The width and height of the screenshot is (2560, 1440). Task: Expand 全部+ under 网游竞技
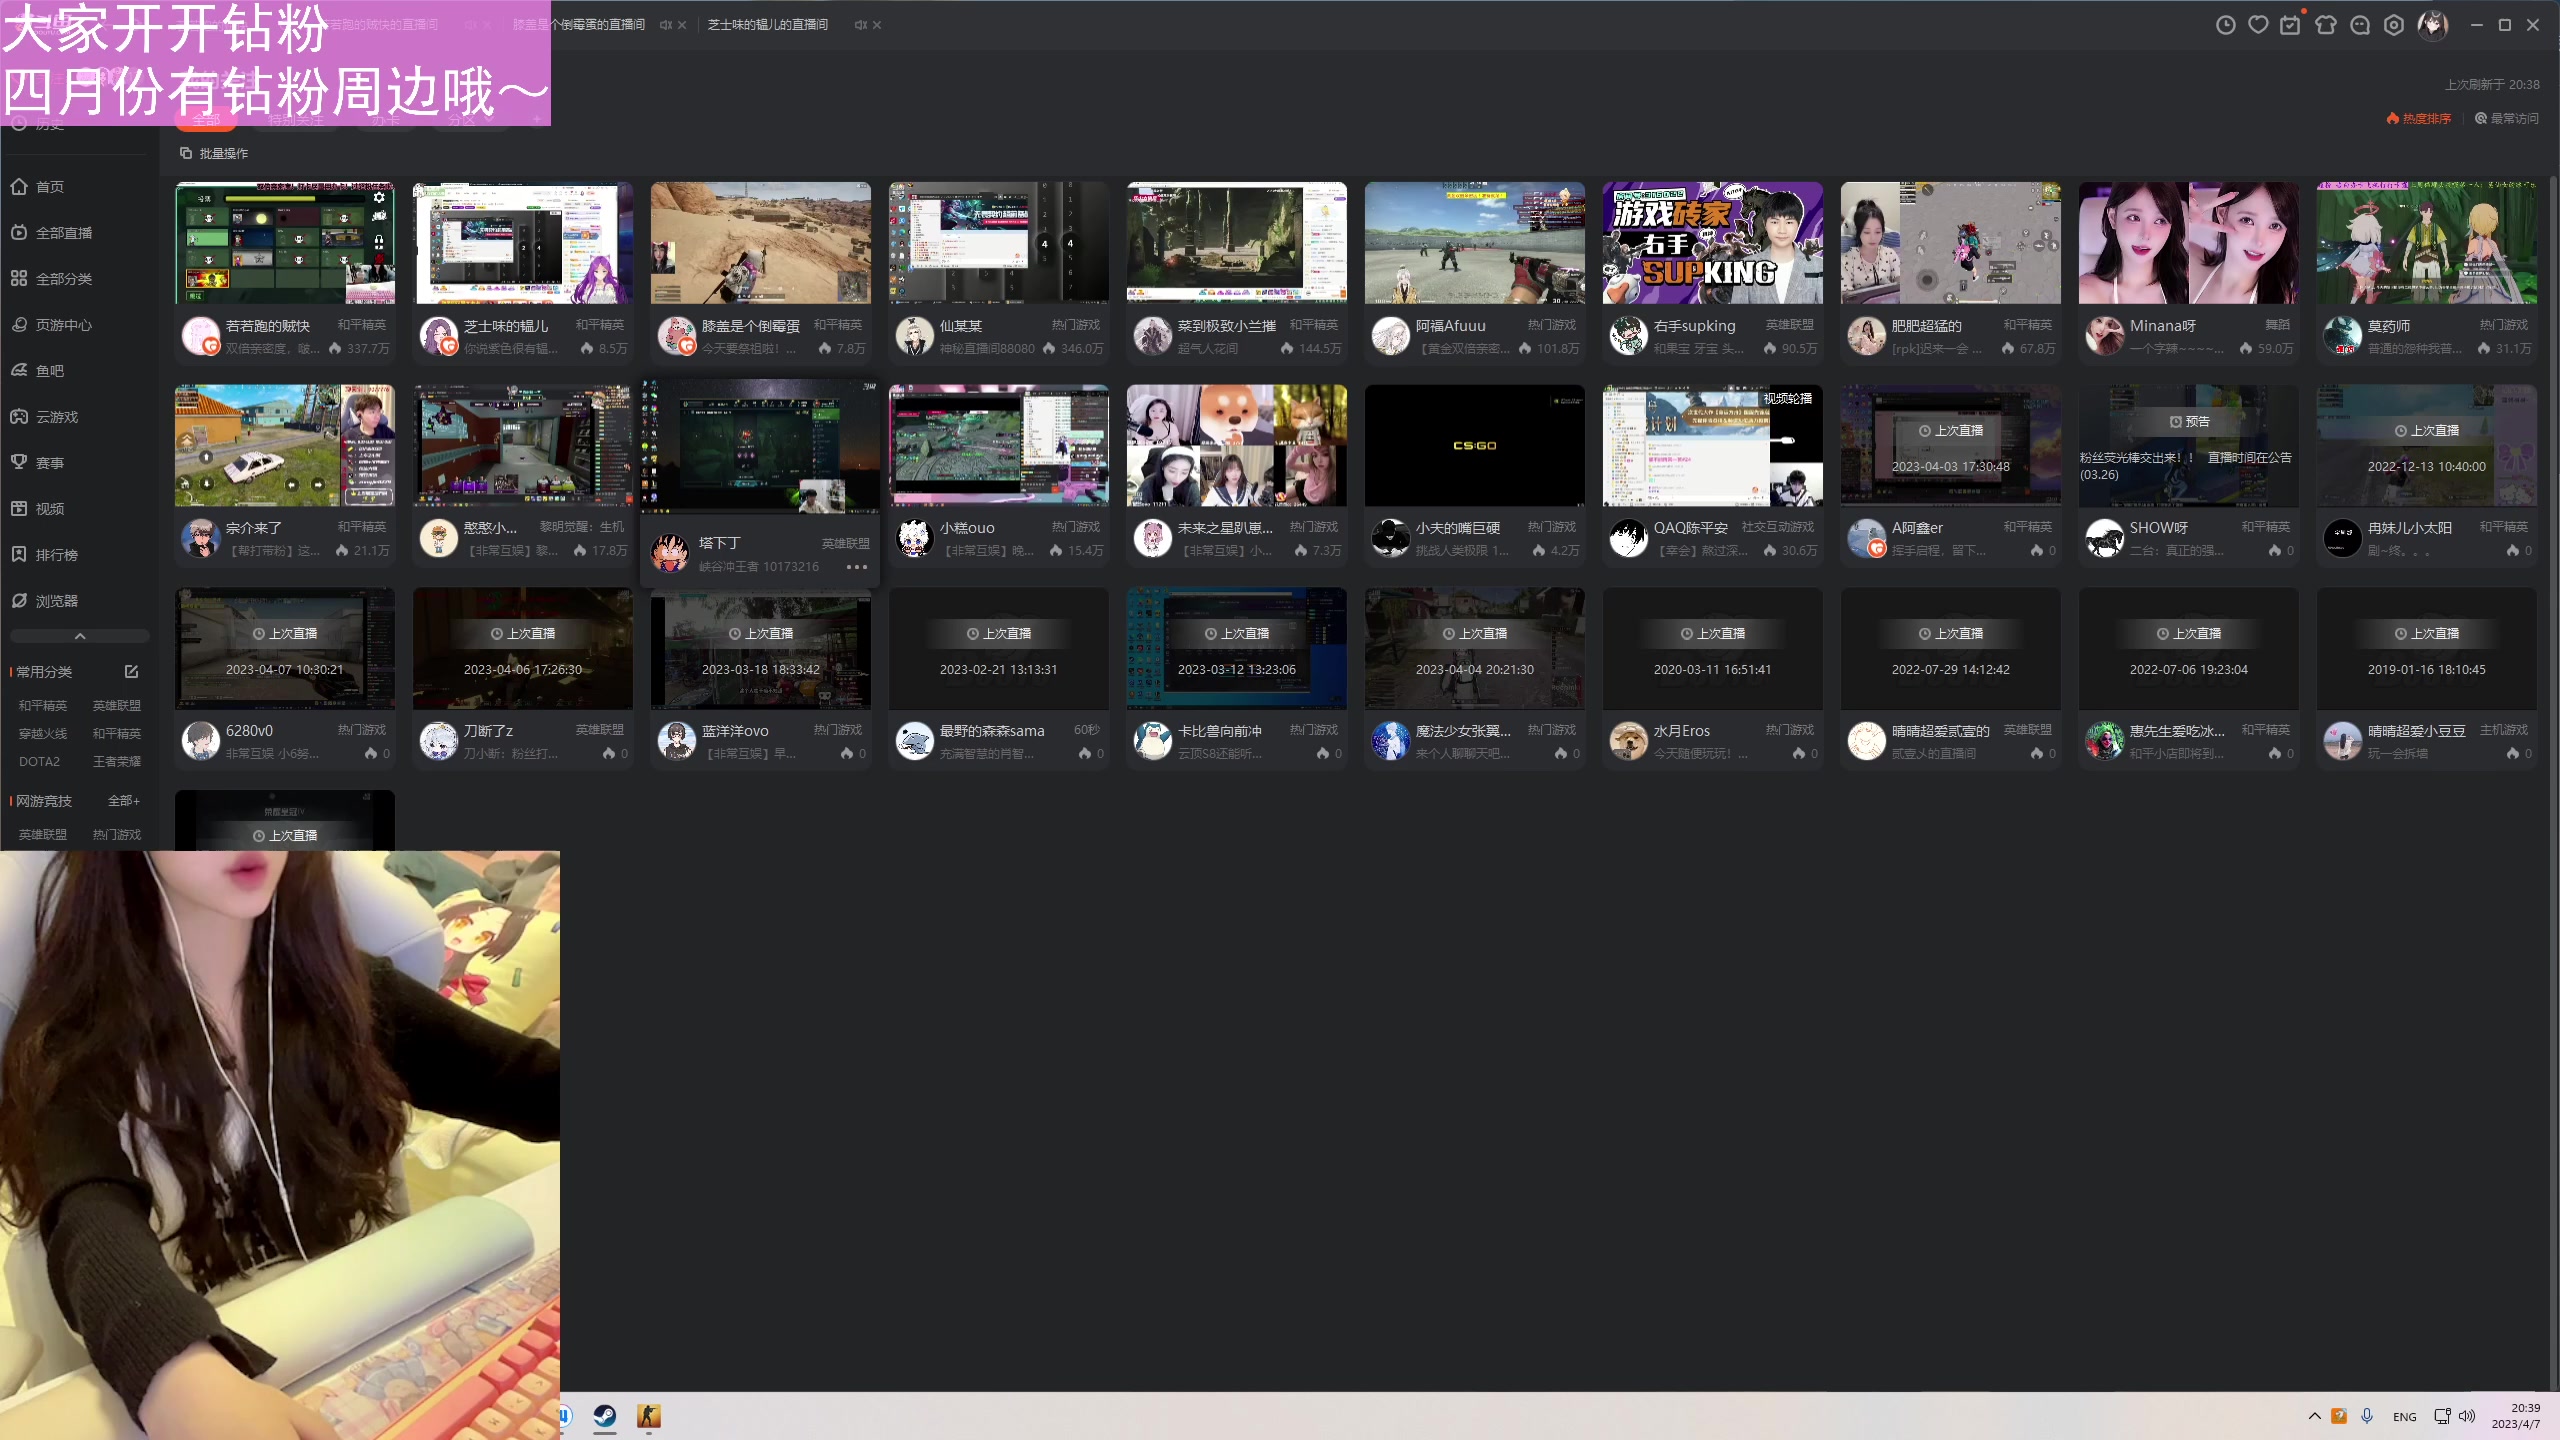124,801
